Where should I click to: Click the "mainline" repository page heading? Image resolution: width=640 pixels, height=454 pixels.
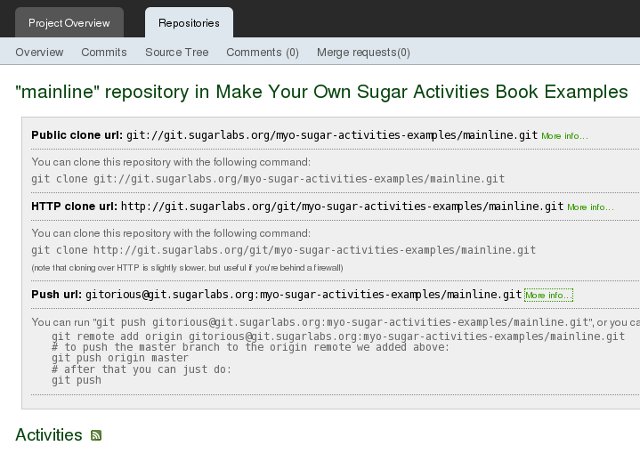(321, 92)
